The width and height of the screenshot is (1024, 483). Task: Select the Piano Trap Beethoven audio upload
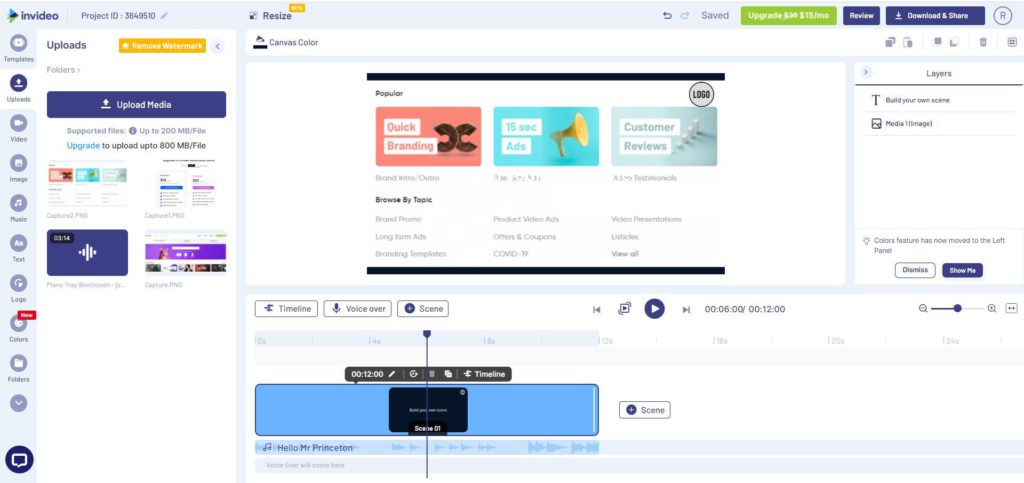click(x=87, y=252)
